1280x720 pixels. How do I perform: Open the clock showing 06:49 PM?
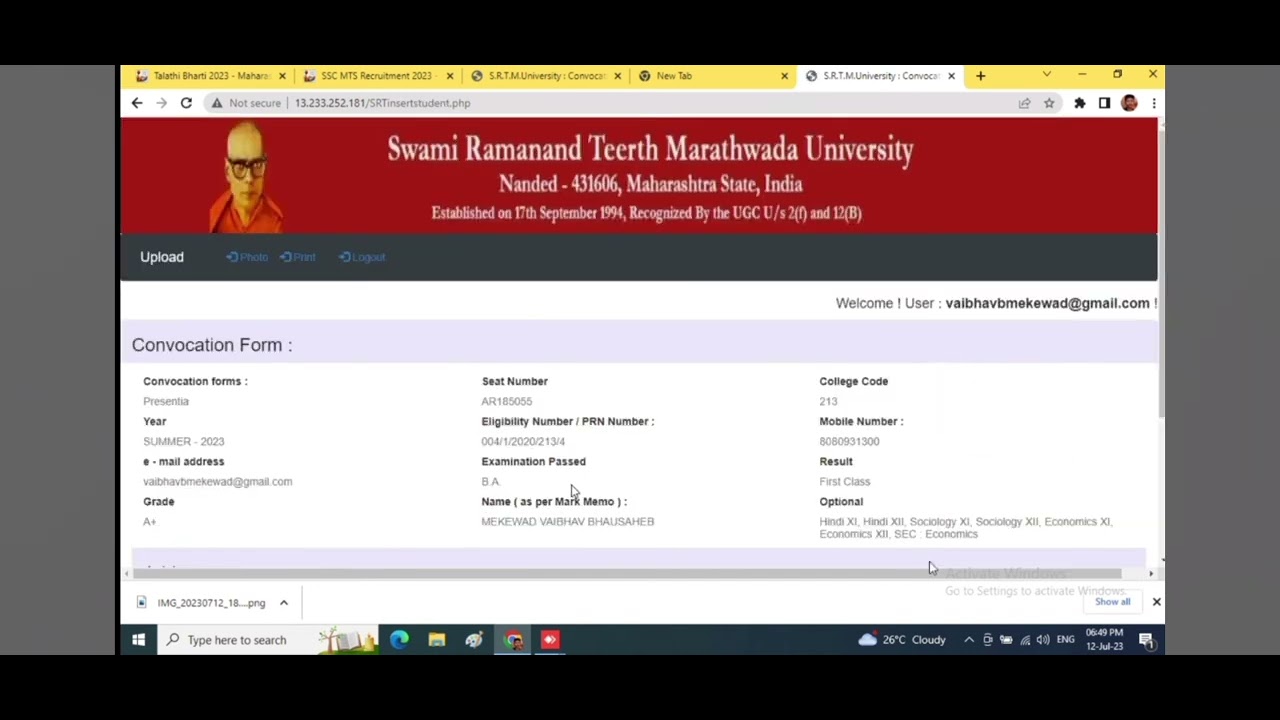pos(1104,640)
